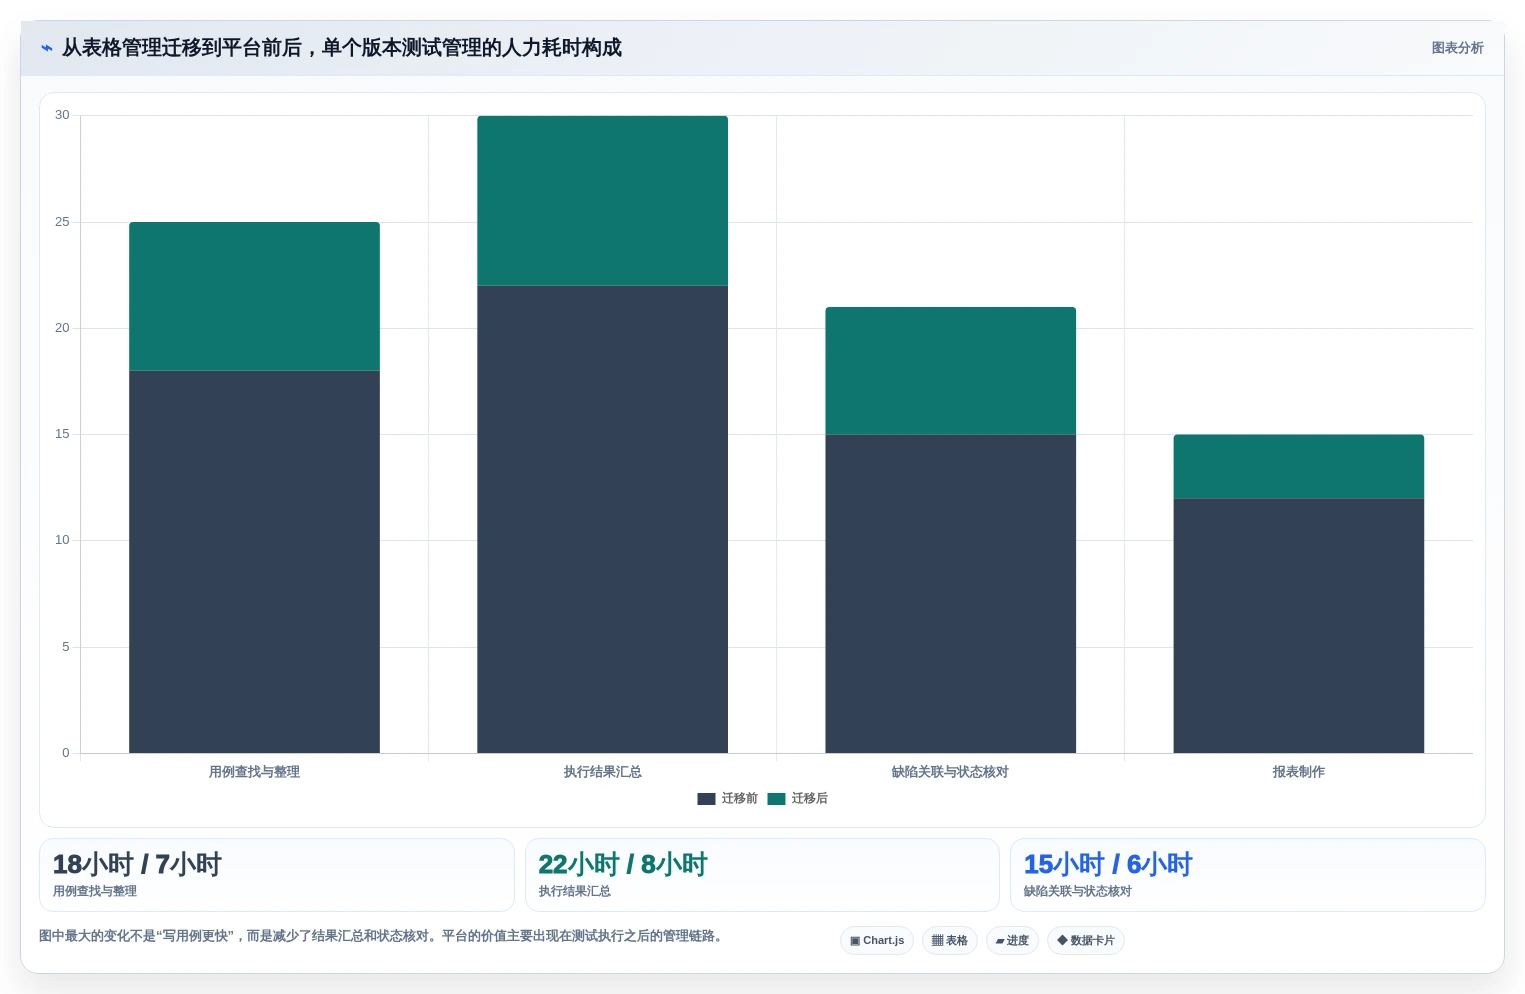Click teal bar segment for 执行结果汇总
The height and width of the screenshot is (994, 1525).
(x=602, y=201)
